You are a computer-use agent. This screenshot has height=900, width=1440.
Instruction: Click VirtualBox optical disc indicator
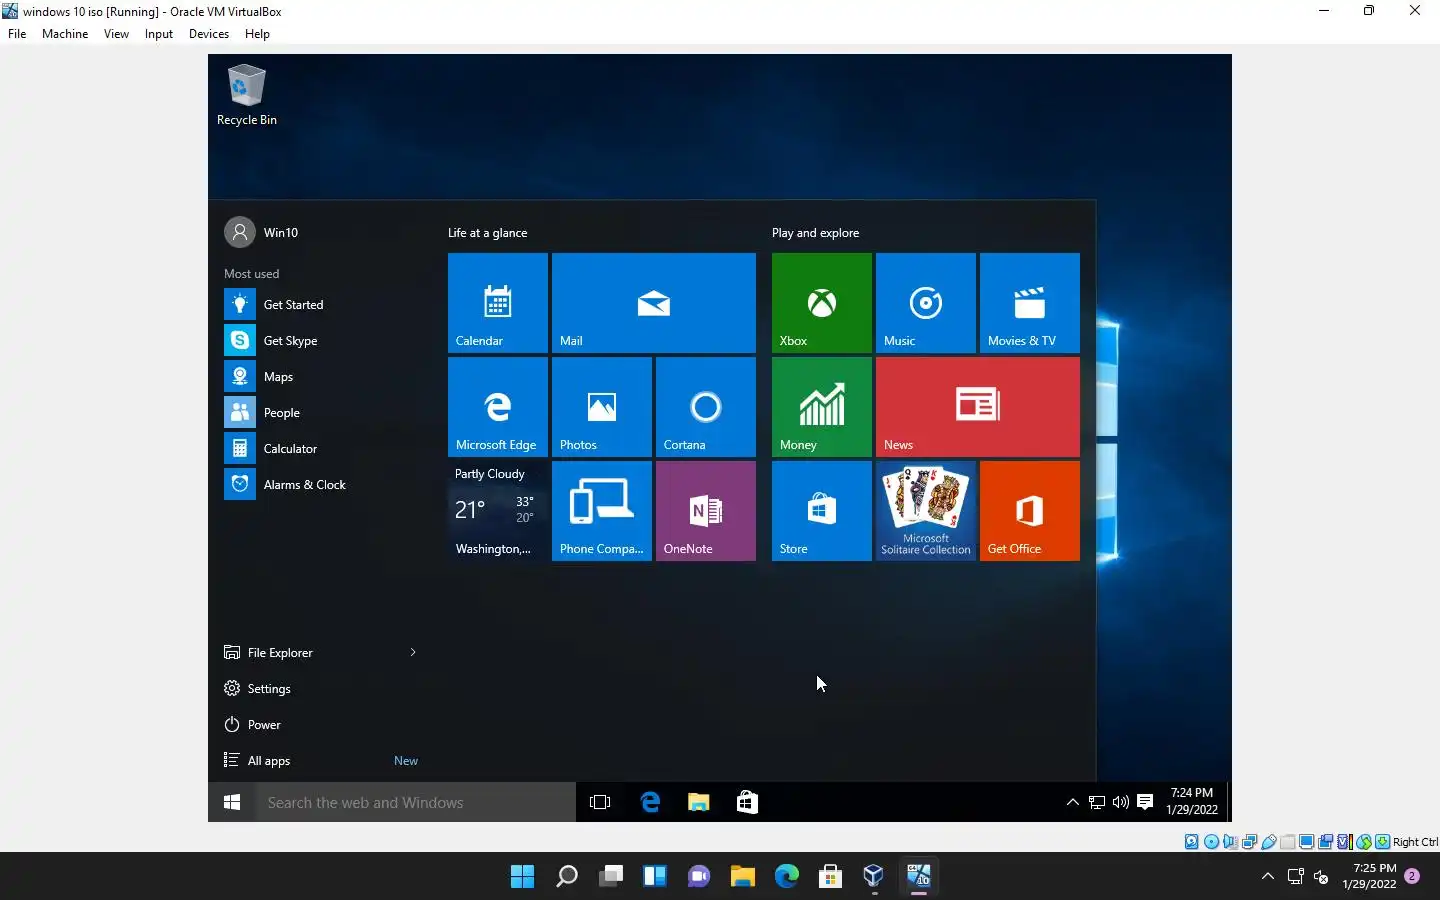pos(1211,841)
